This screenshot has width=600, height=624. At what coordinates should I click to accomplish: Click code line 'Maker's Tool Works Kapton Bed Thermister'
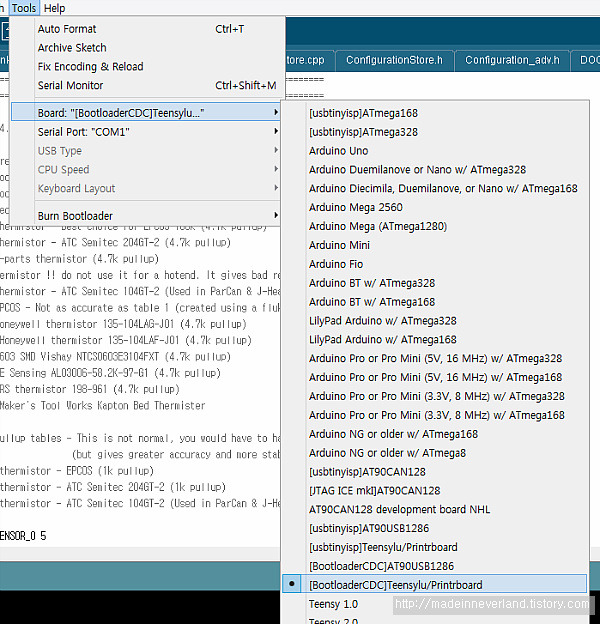(102, 406)
